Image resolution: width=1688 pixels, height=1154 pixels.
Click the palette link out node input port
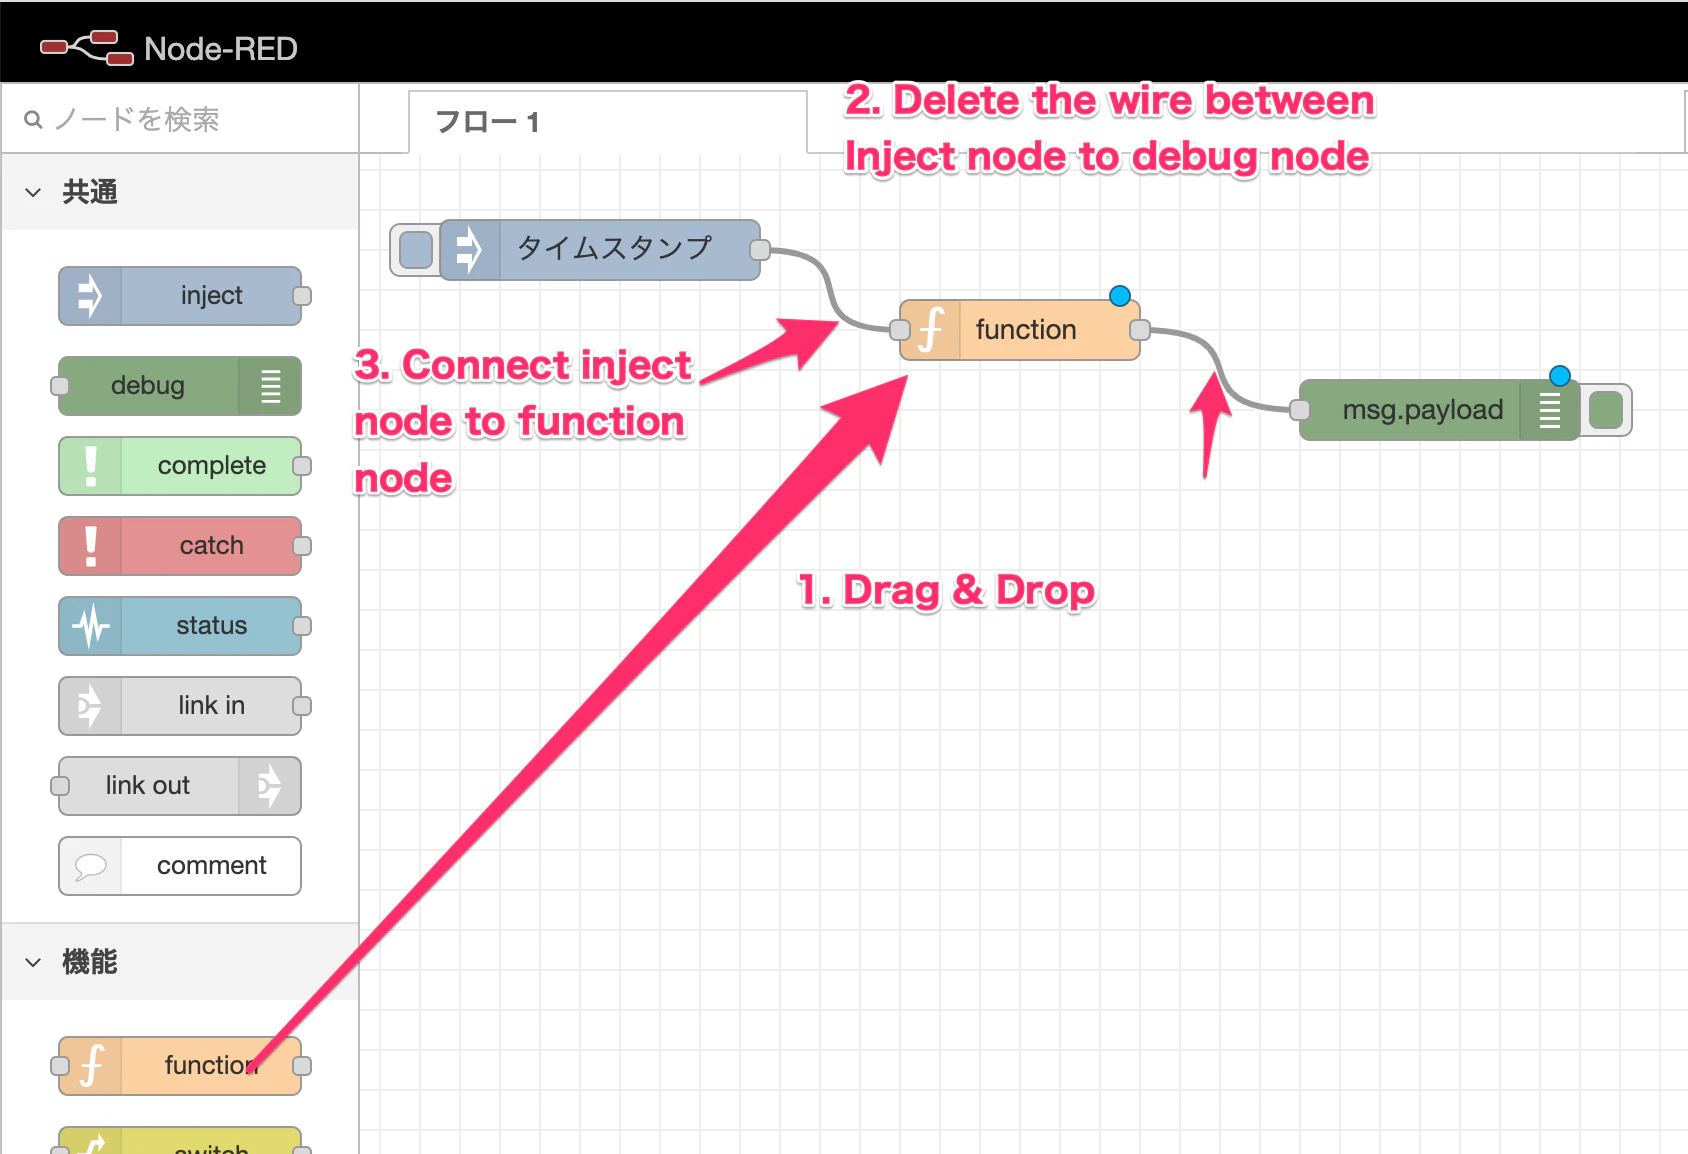click(x=60, y=786)
